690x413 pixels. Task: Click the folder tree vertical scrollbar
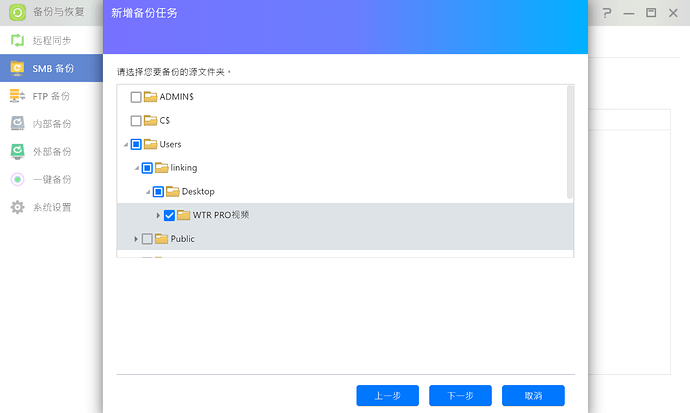[x=570, y=140]
